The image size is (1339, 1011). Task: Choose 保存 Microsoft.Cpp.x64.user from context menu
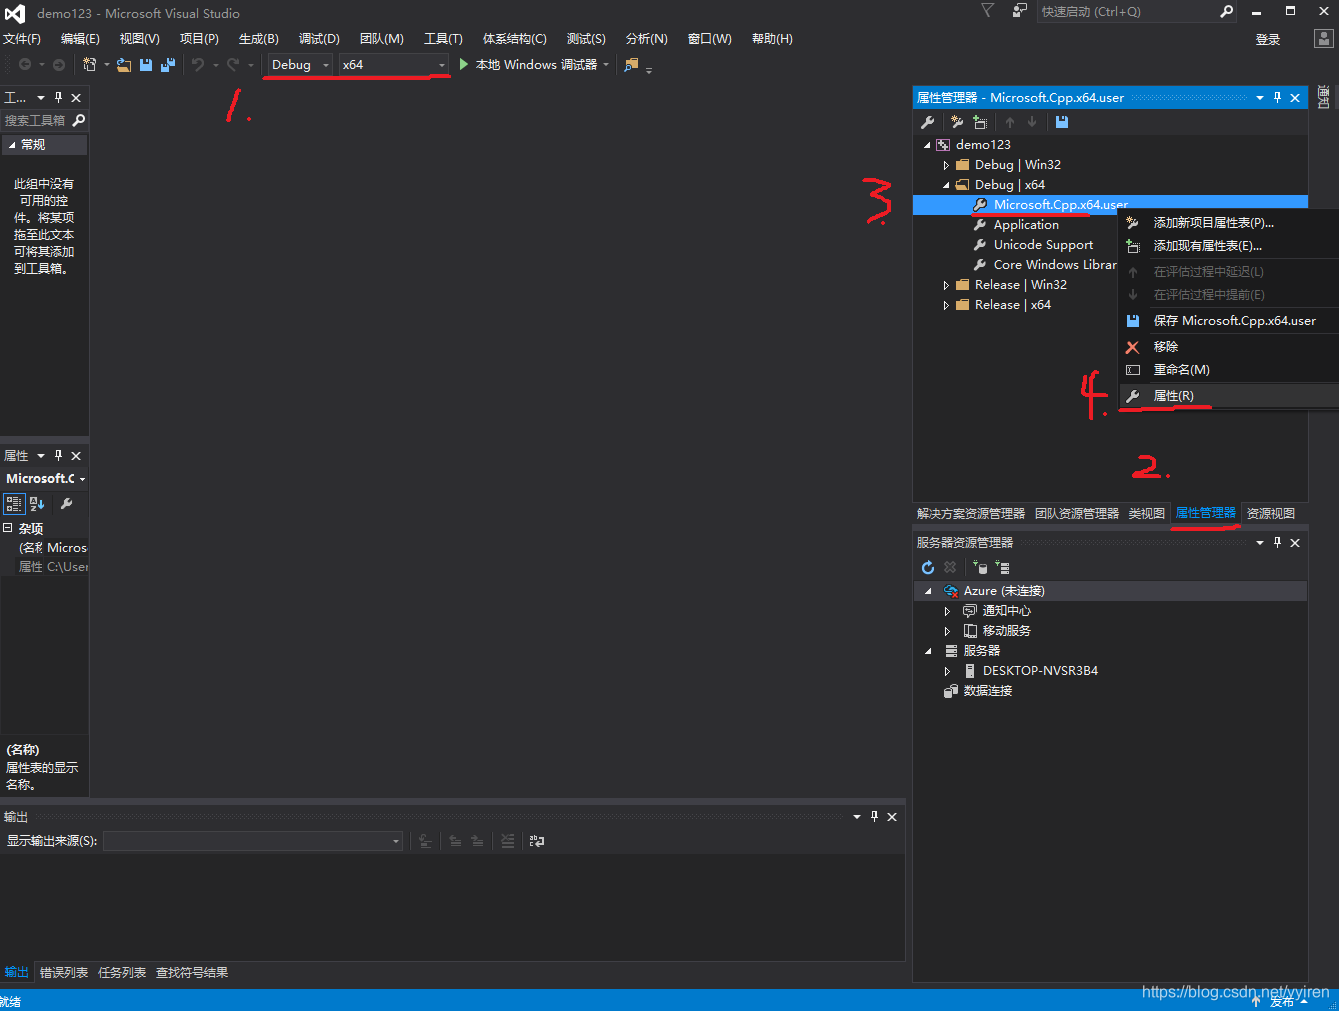[x=1228, y=321]
